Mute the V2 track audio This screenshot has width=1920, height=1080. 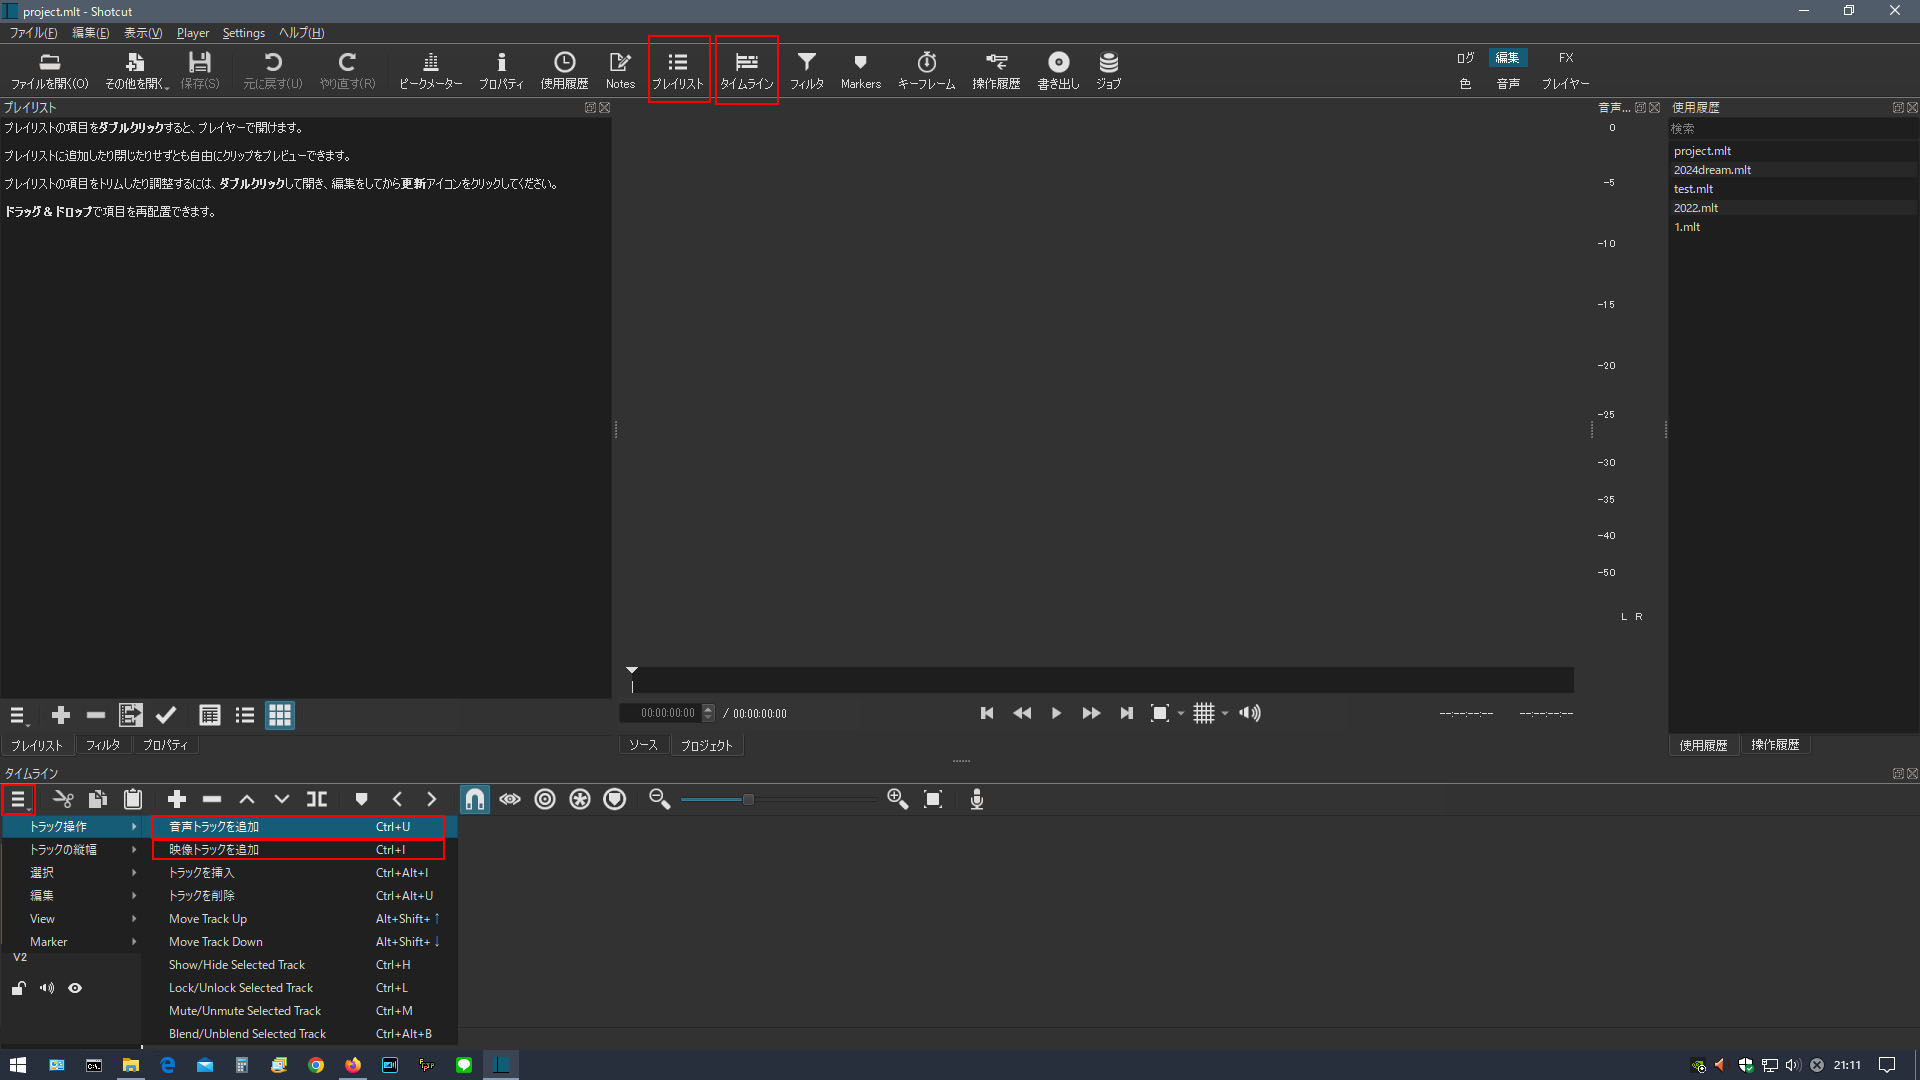point(47,988)
